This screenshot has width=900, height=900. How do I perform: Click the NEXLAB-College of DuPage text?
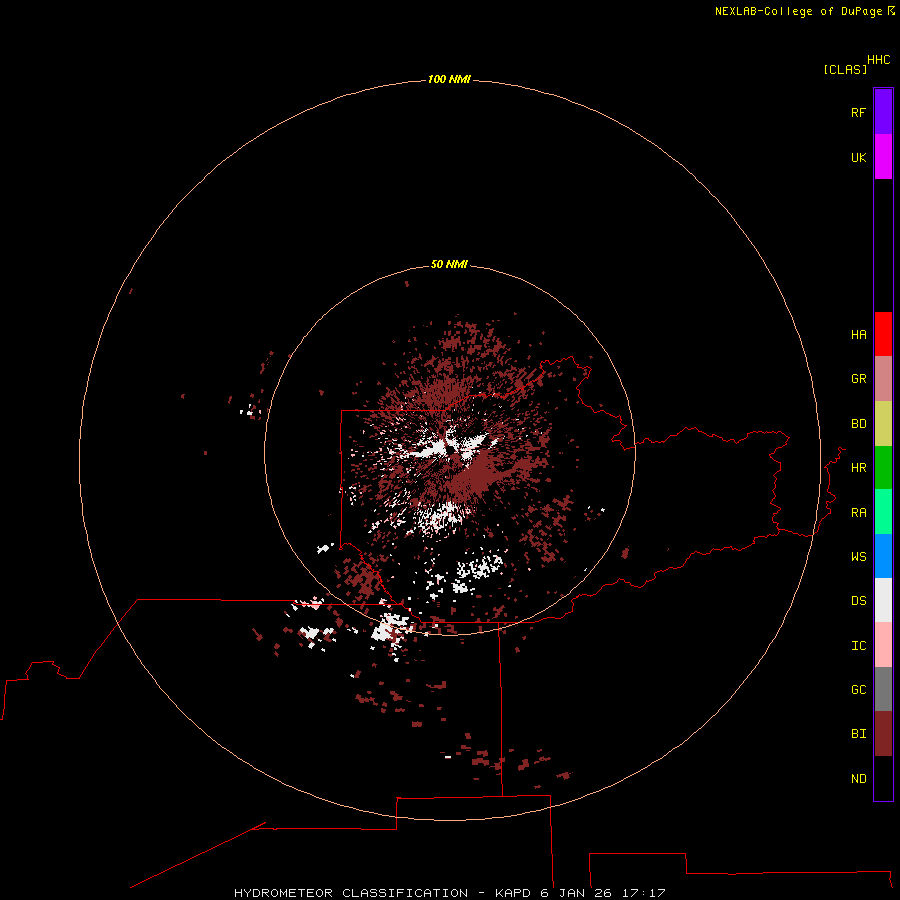[x=798, y=11]
